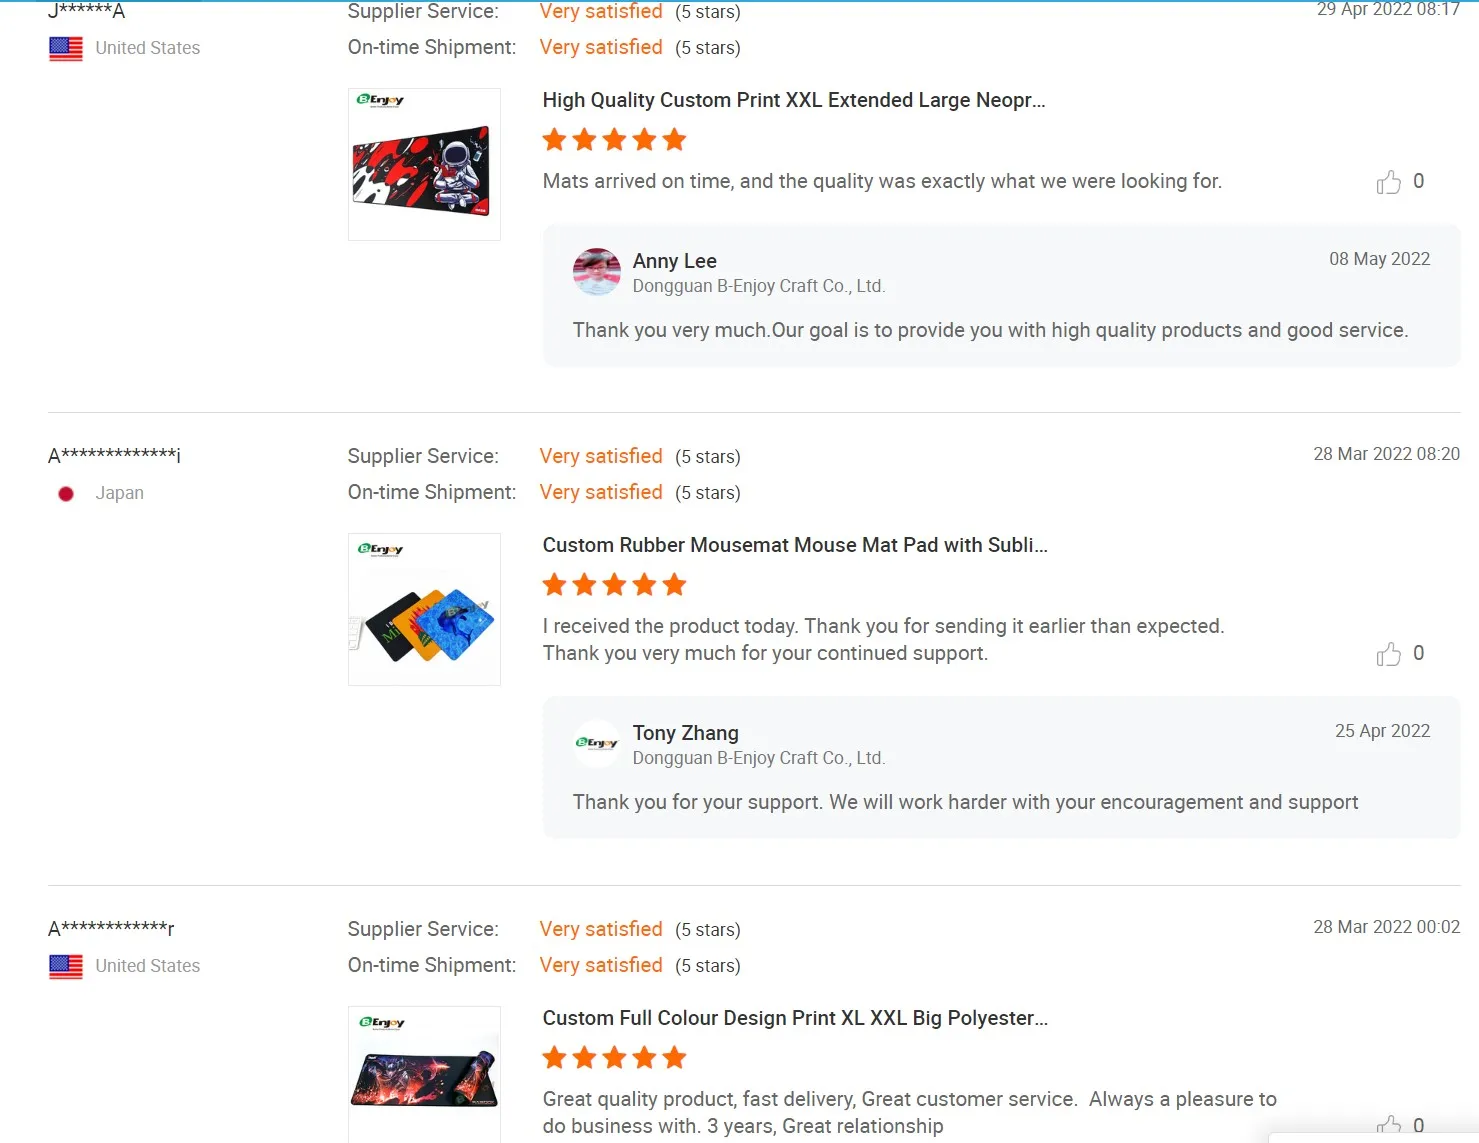
Task: Click the star rating under the Neoprene mat title
Action: click(614, 140)
